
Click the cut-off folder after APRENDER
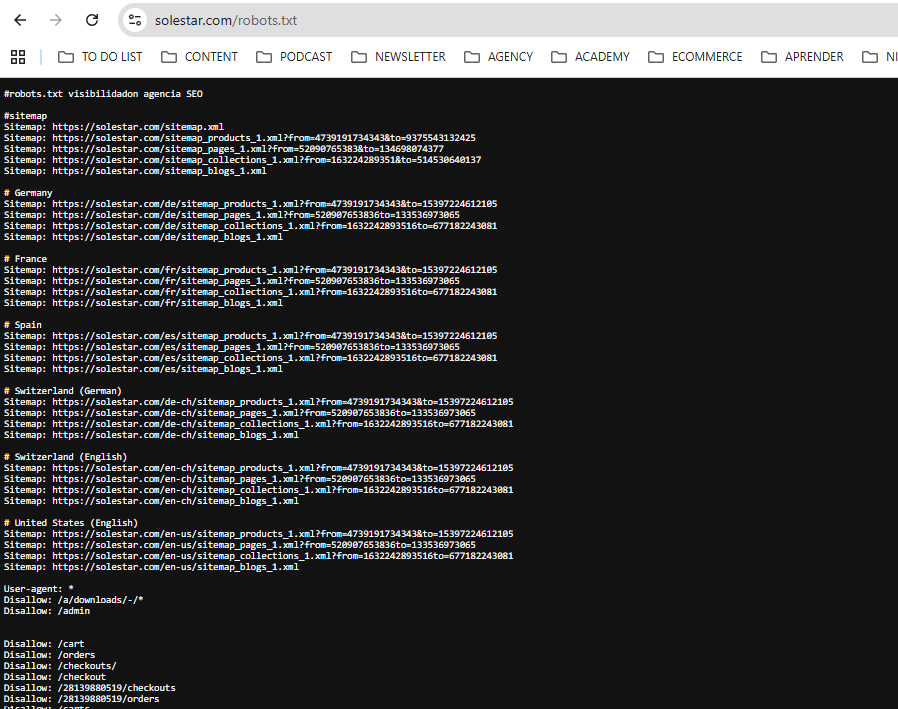880,57
